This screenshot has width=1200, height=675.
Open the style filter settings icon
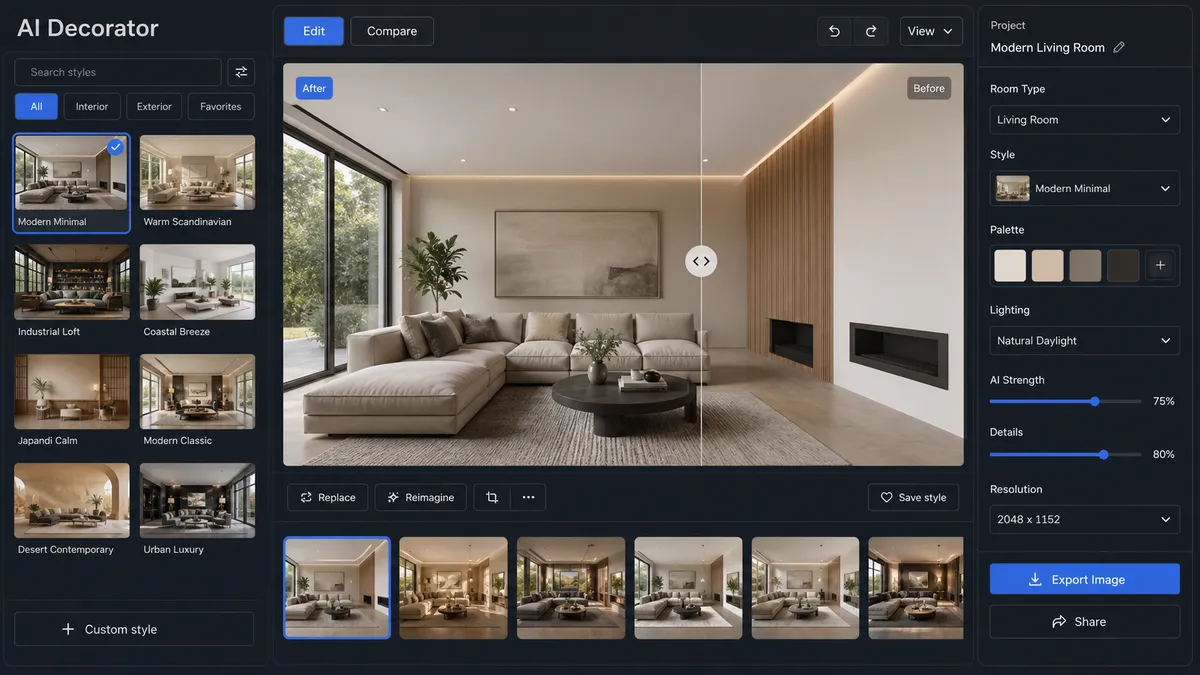point(240,72)
